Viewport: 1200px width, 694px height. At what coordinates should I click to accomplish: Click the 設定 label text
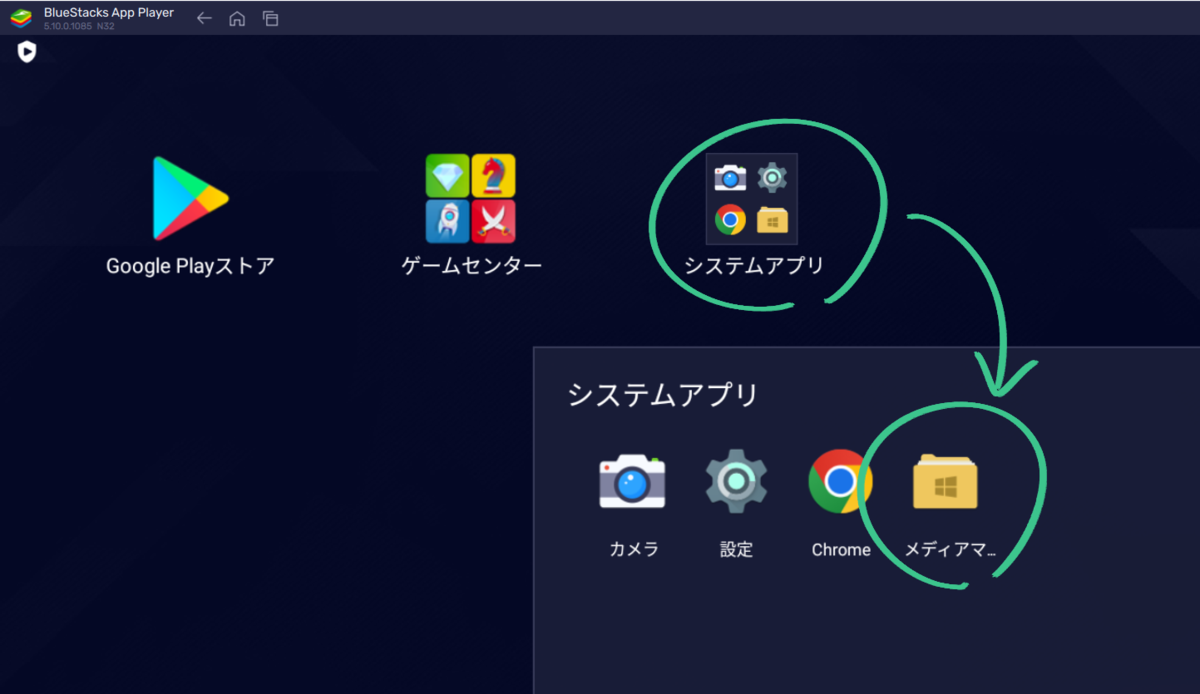[x=736, y=549]
